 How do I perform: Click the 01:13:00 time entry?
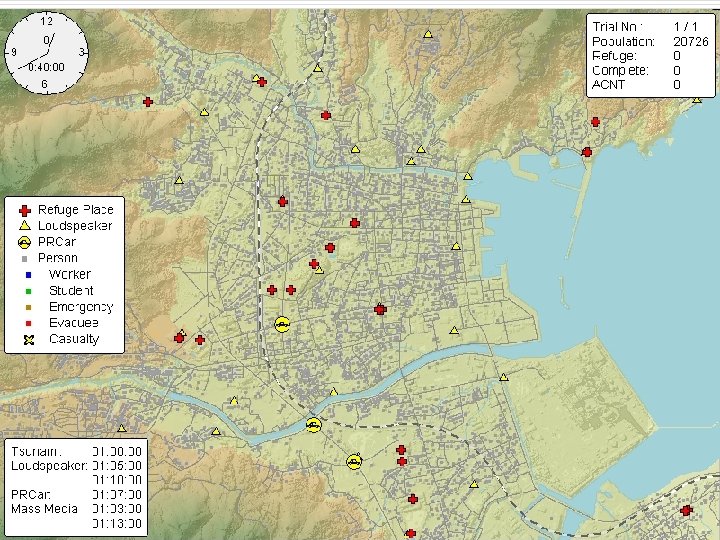117,523
